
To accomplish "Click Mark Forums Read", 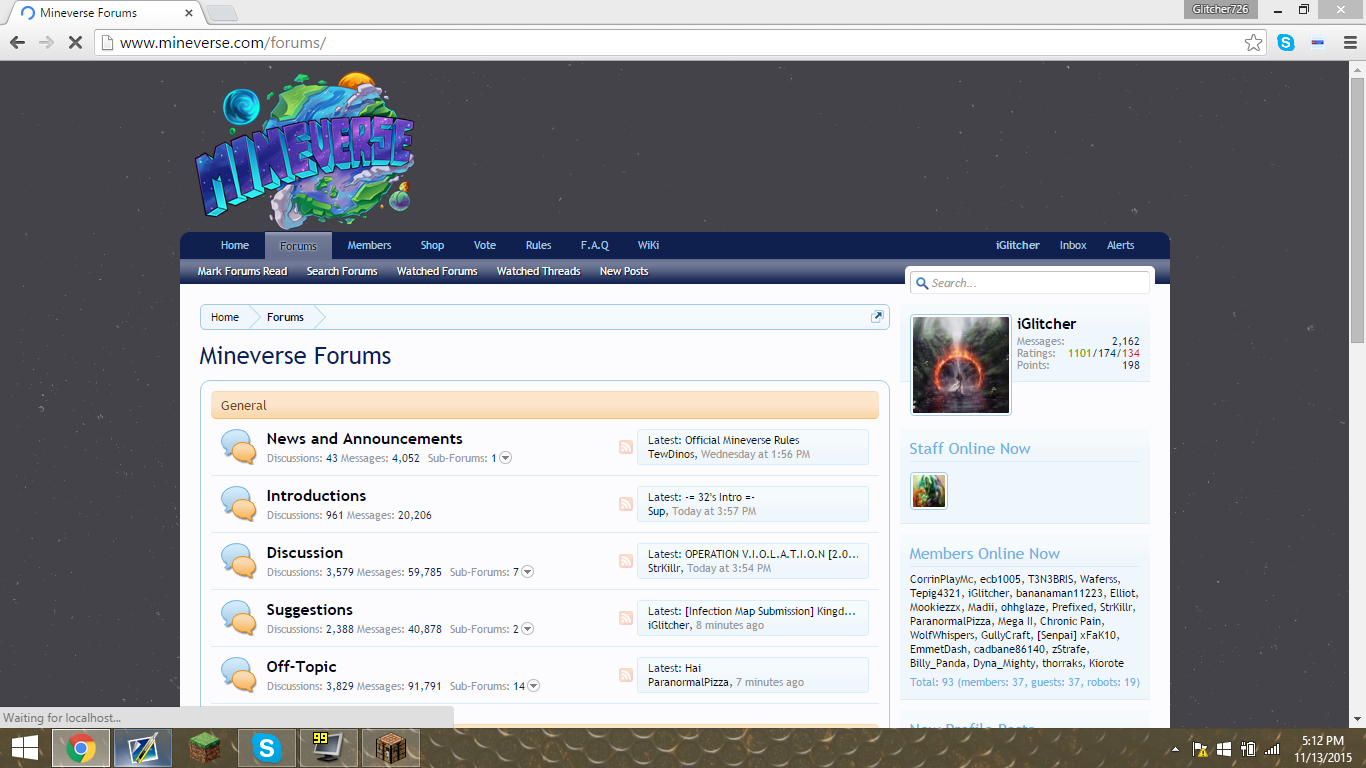I will [242, 271].
